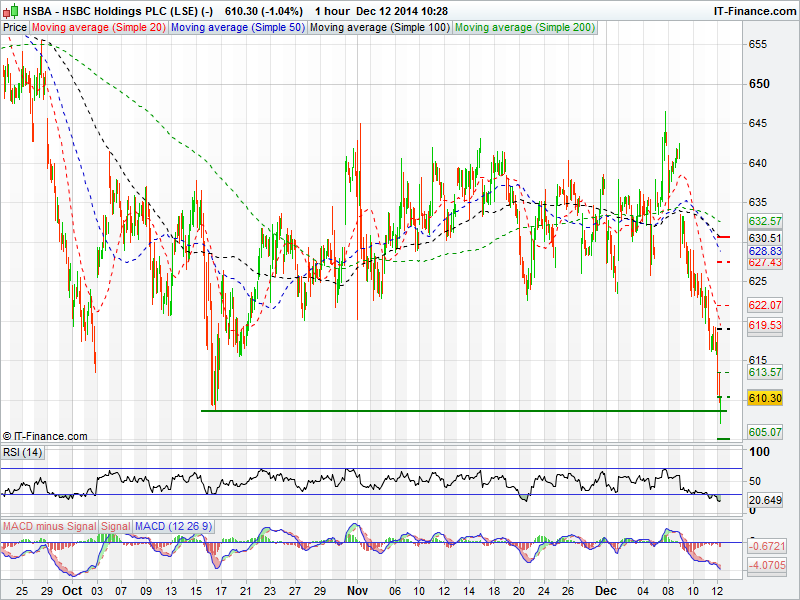The width and height of the screenshot is (800, 600).
Task: Select the red Signal indicator label
Action: [x=116, y=526]
